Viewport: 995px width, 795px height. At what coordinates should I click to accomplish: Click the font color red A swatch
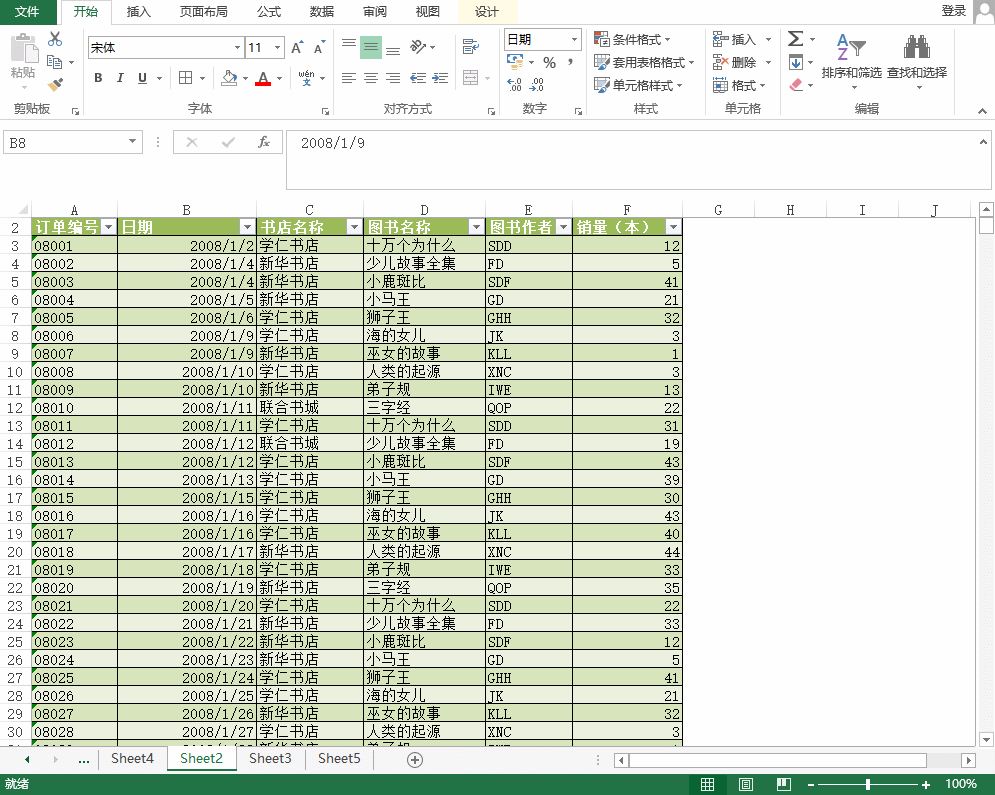(x=263, y=78)
